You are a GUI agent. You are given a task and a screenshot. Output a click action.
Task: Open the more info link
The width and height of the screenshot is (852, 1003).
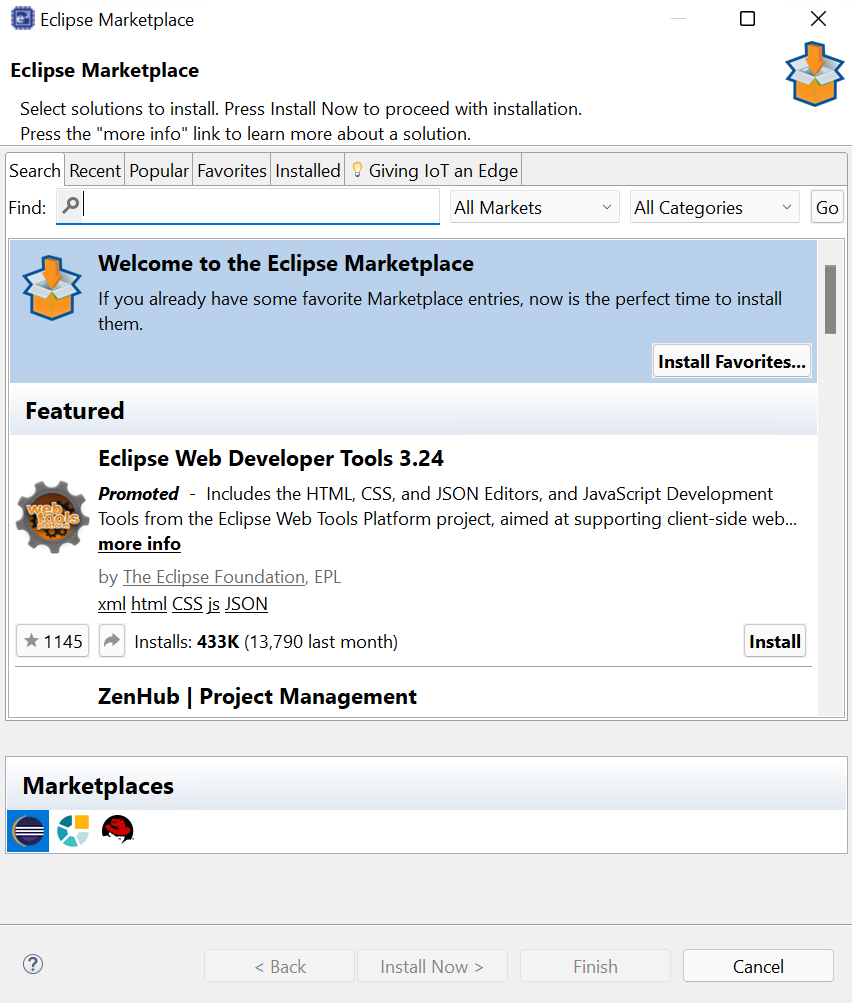pyautogui.click(x=139, y=544)
